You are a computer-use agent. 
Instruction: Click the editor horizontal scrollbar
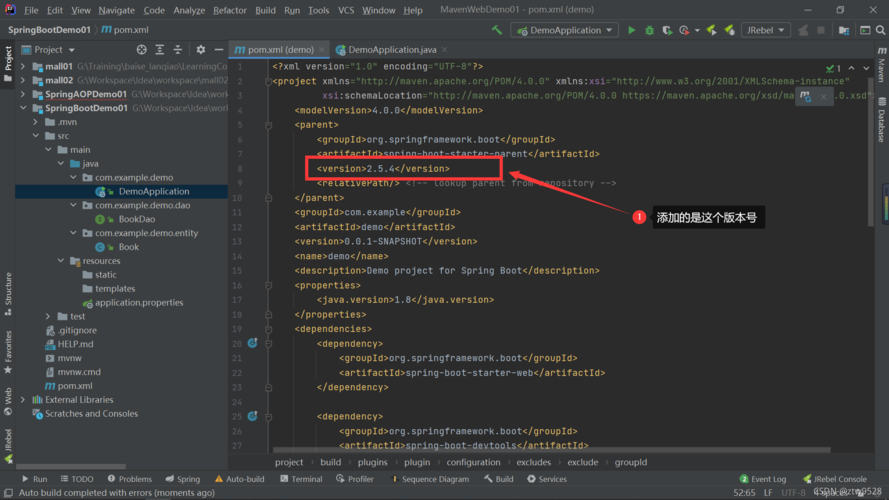(x=552, y=450)
